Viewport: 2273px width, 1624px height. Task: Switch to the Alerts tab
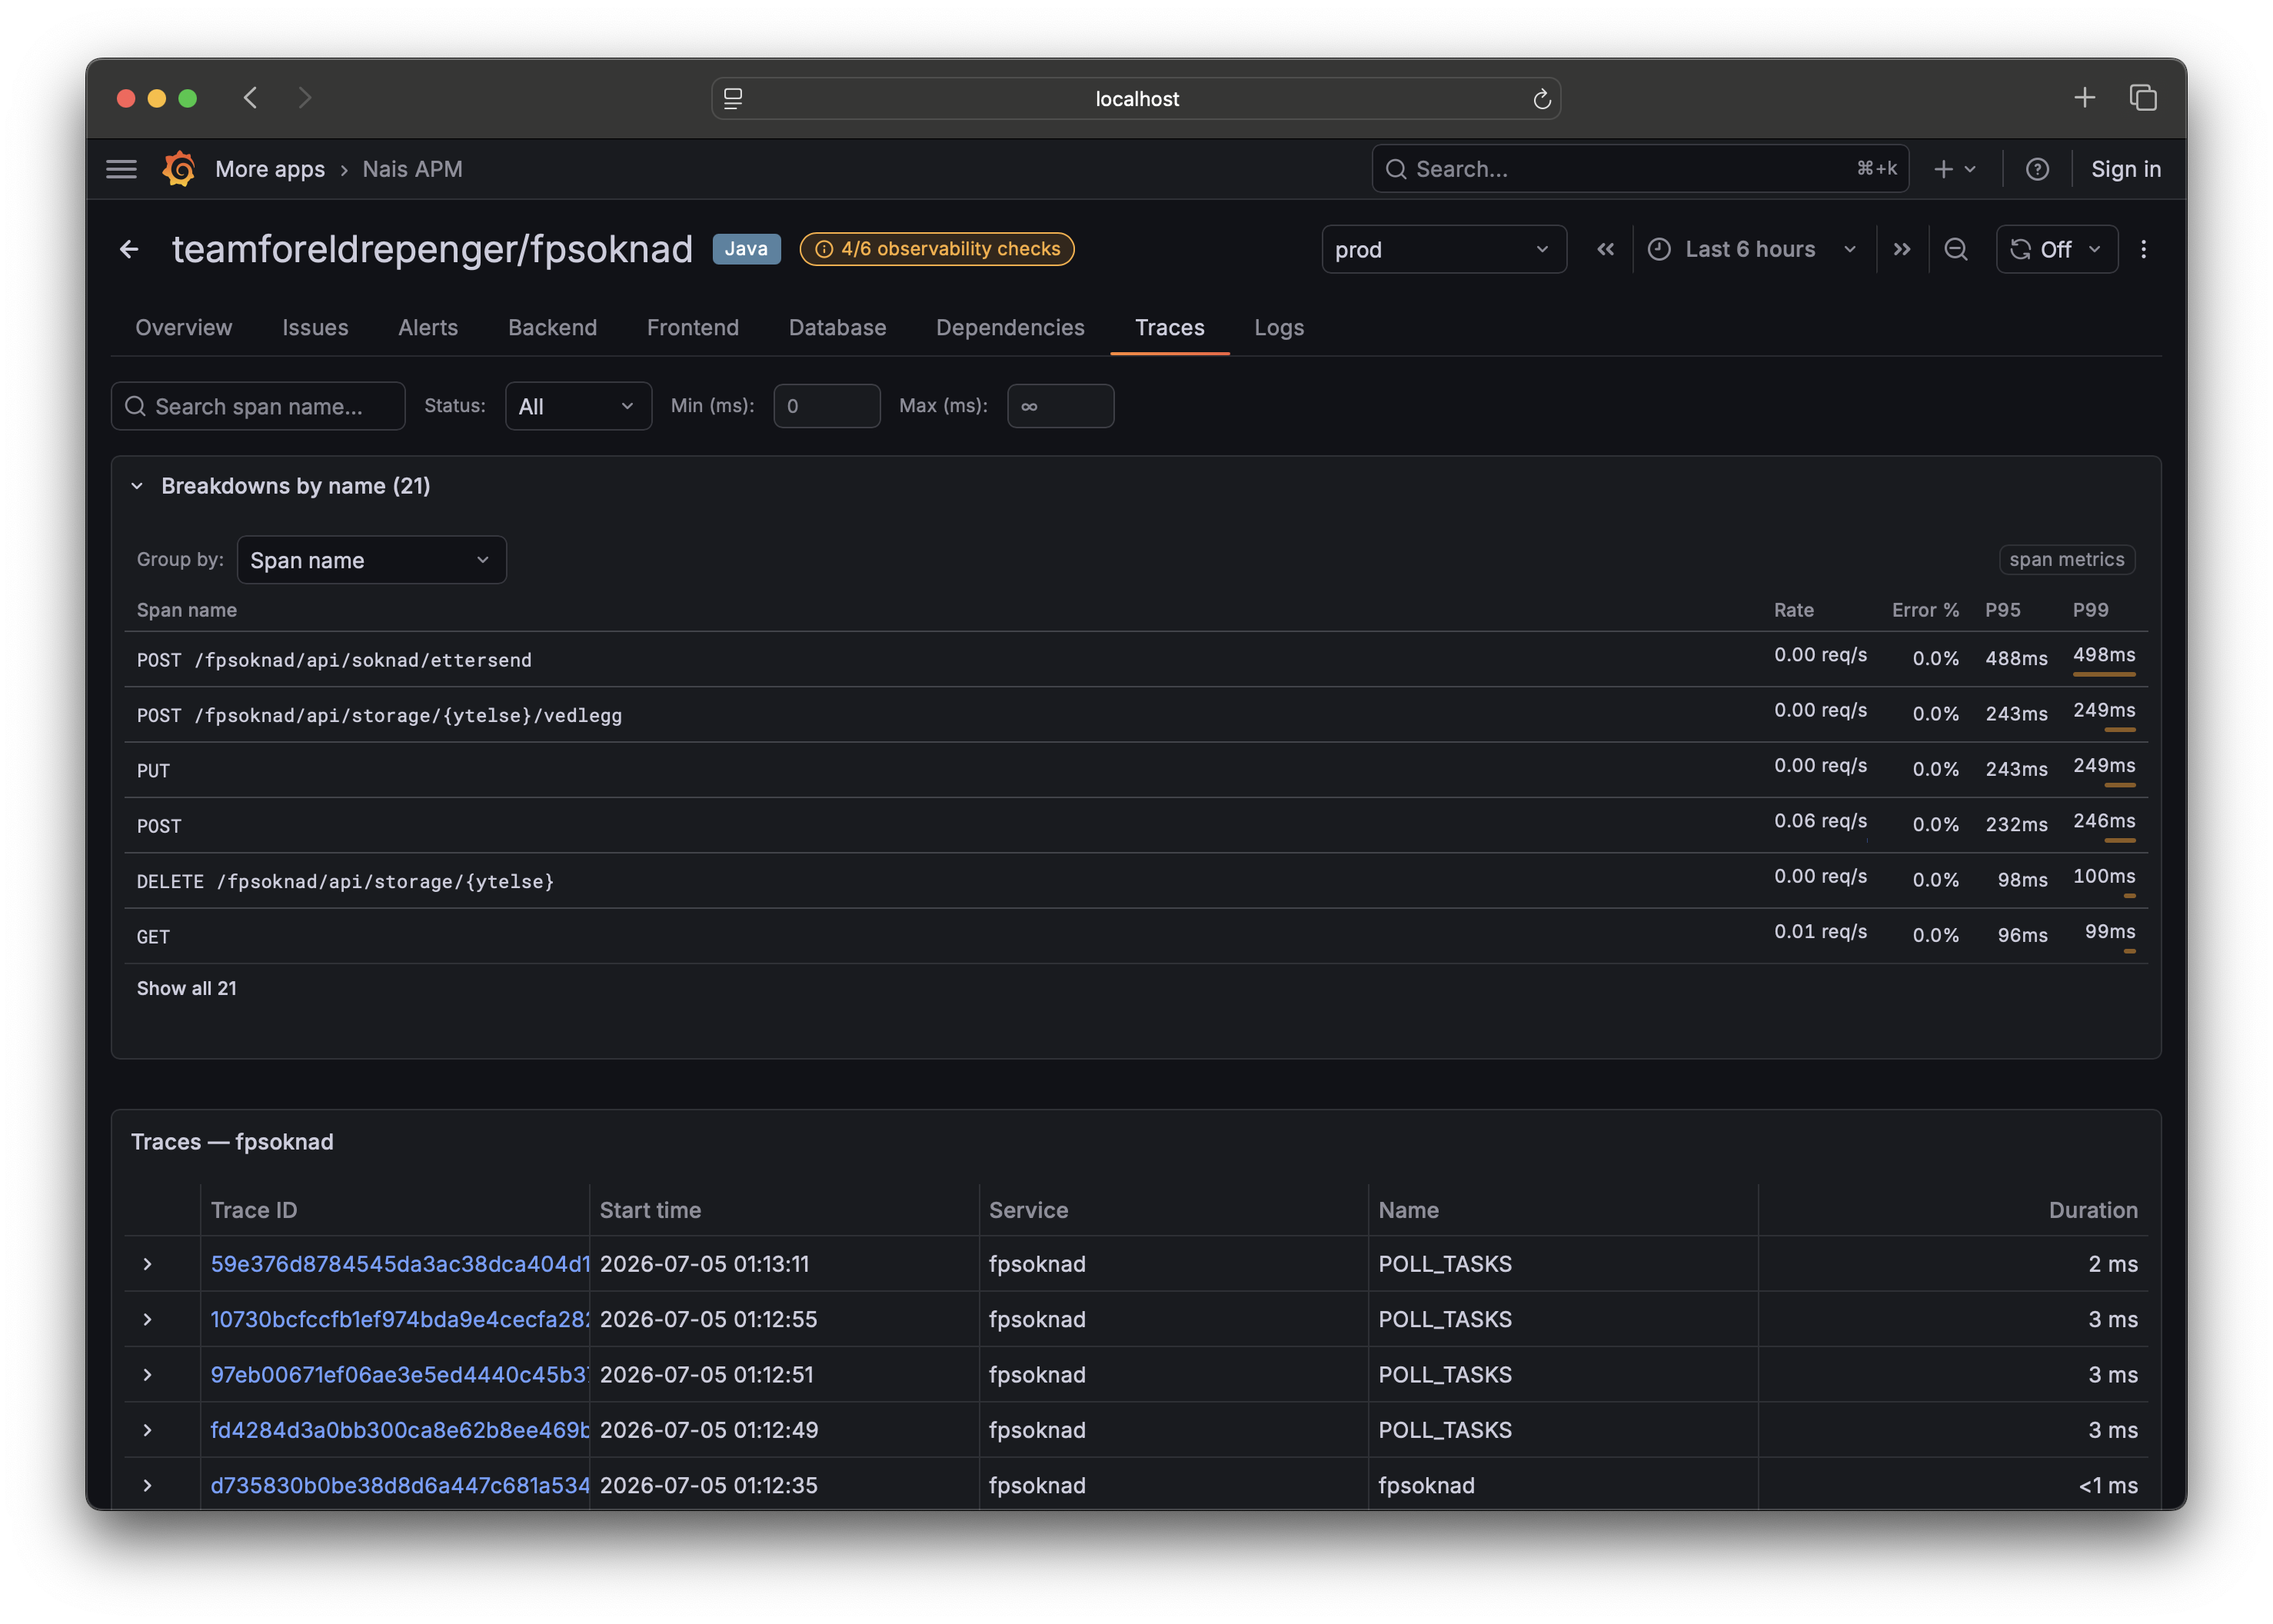[428, 327]
